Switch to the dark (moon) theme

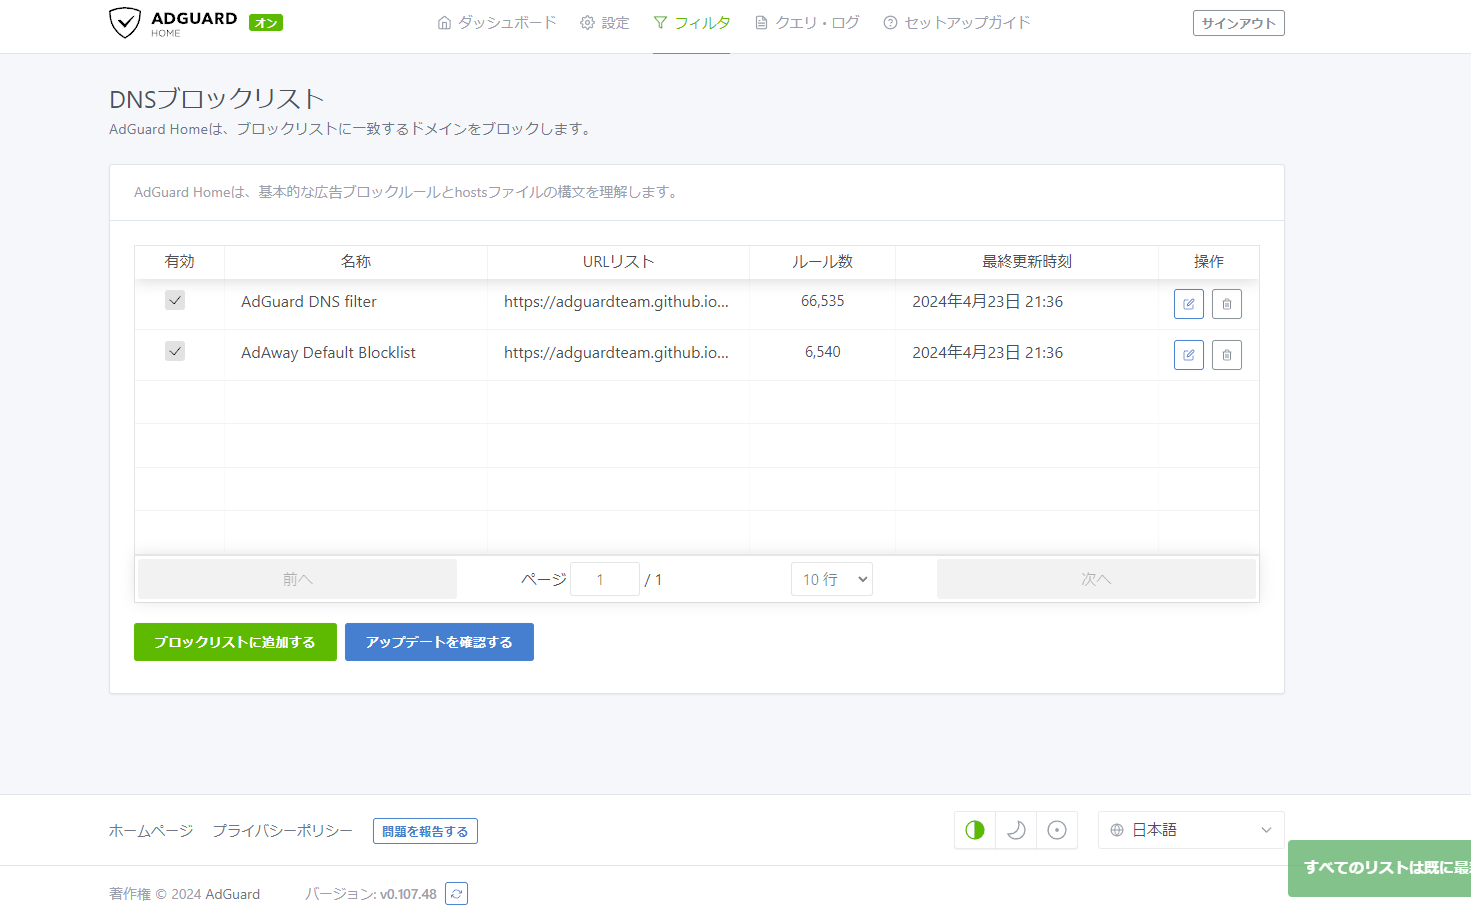[1016, 830]
